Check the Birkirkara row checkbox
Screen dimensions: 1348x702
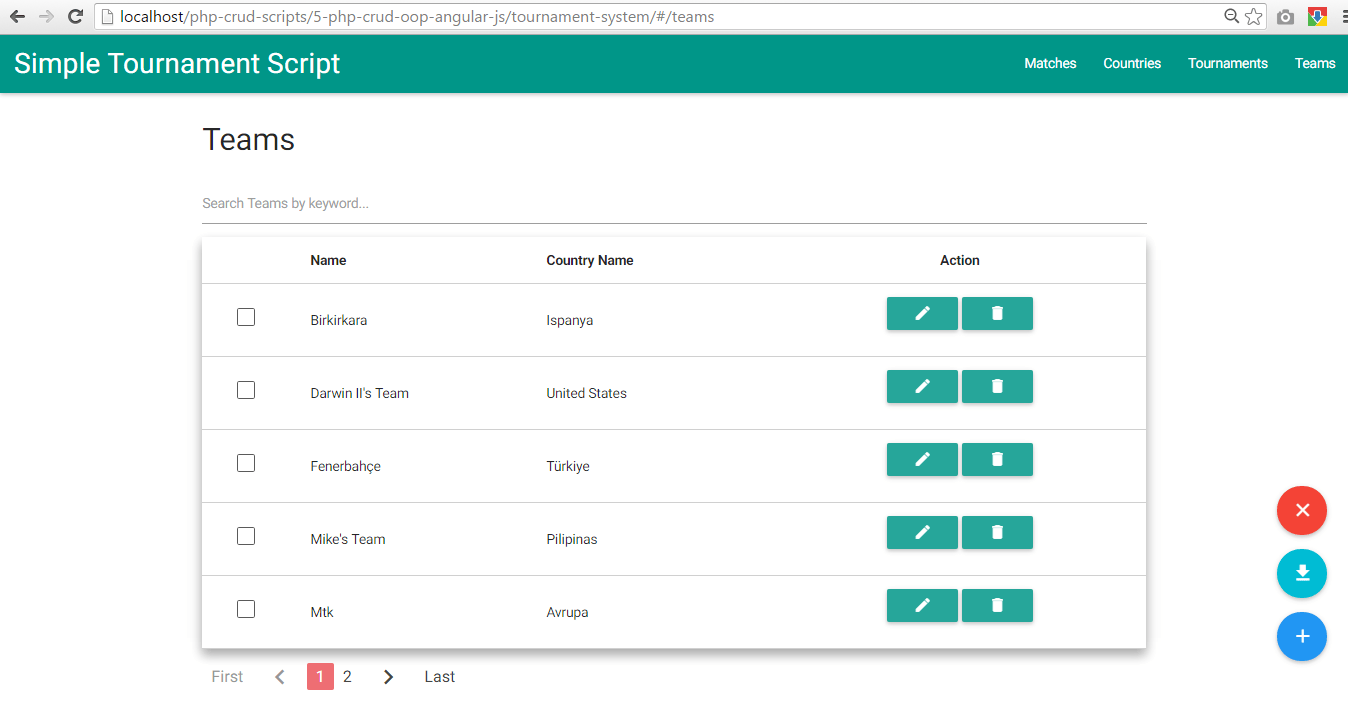click(x=246, y=317)
